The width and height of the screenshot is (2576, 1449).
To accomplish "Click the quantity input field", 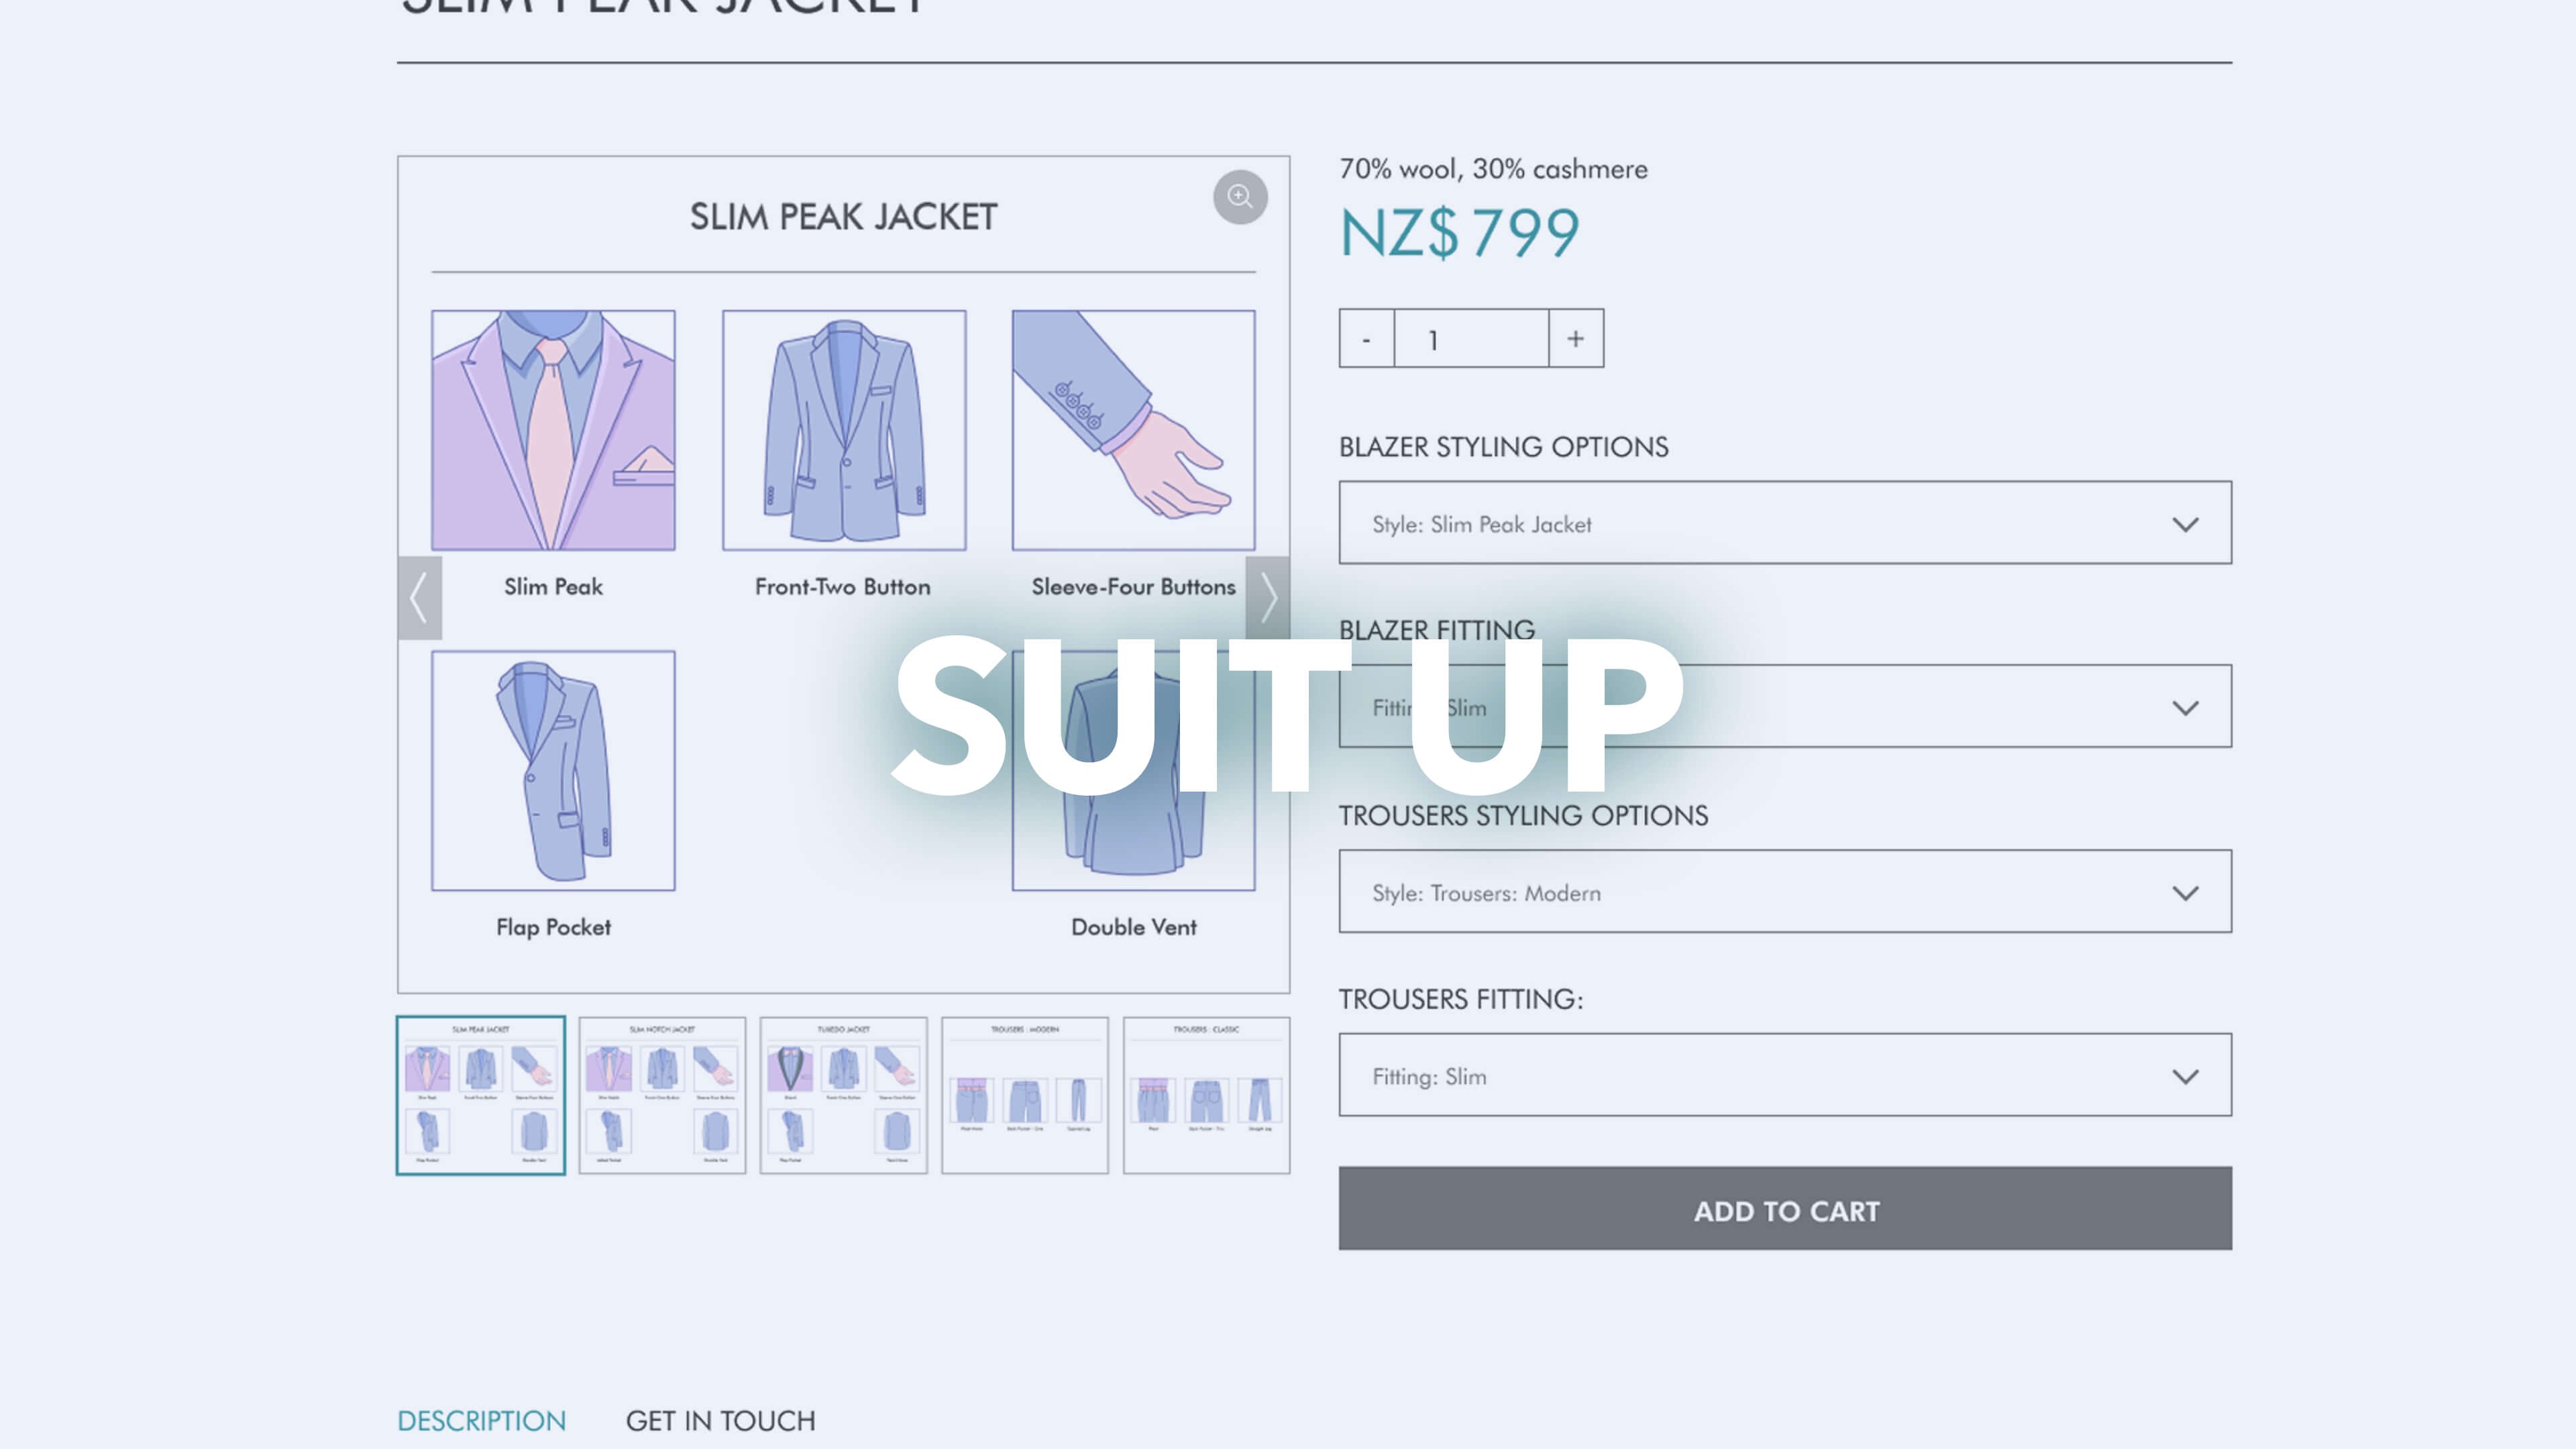I will click(1471, 339).
